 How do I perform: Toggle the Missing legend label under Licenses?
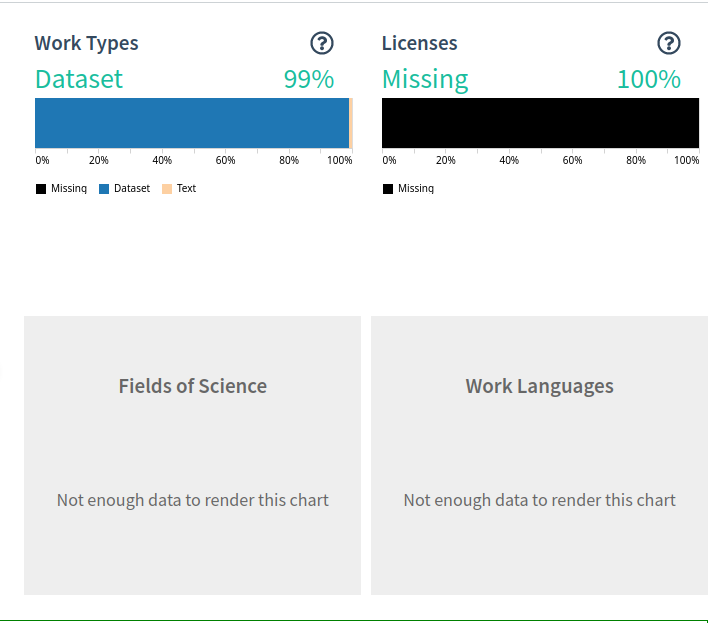point(416,188)
